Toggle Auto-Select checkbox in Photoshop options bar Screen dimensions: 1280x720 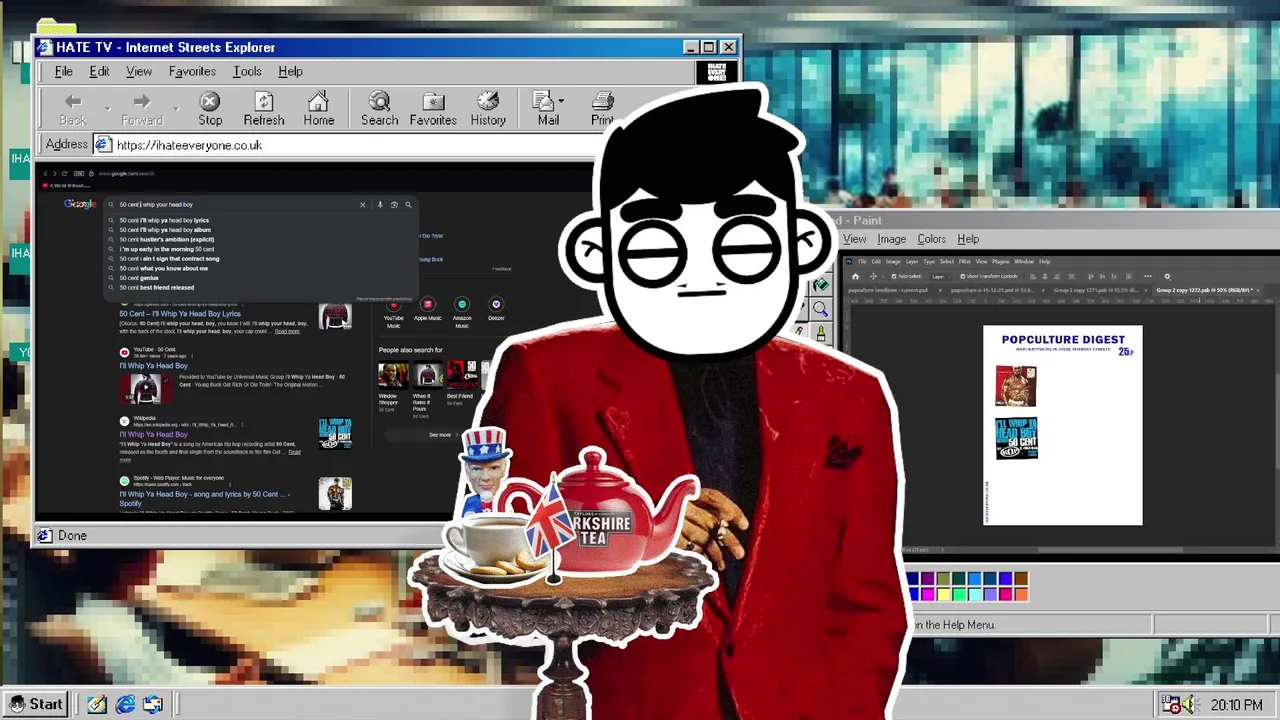click(892, 276)
